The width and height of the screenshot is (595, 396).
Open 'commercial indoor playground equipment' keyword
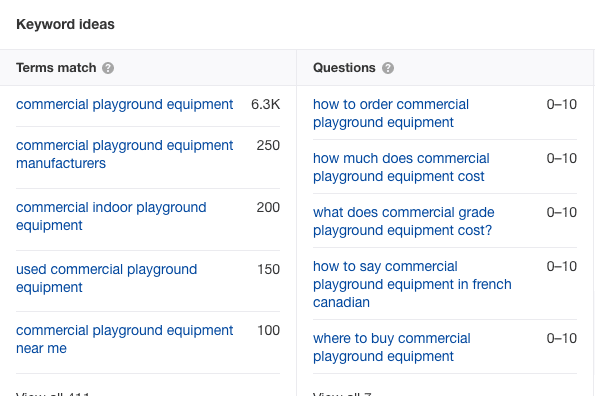[x=111, y=216]
